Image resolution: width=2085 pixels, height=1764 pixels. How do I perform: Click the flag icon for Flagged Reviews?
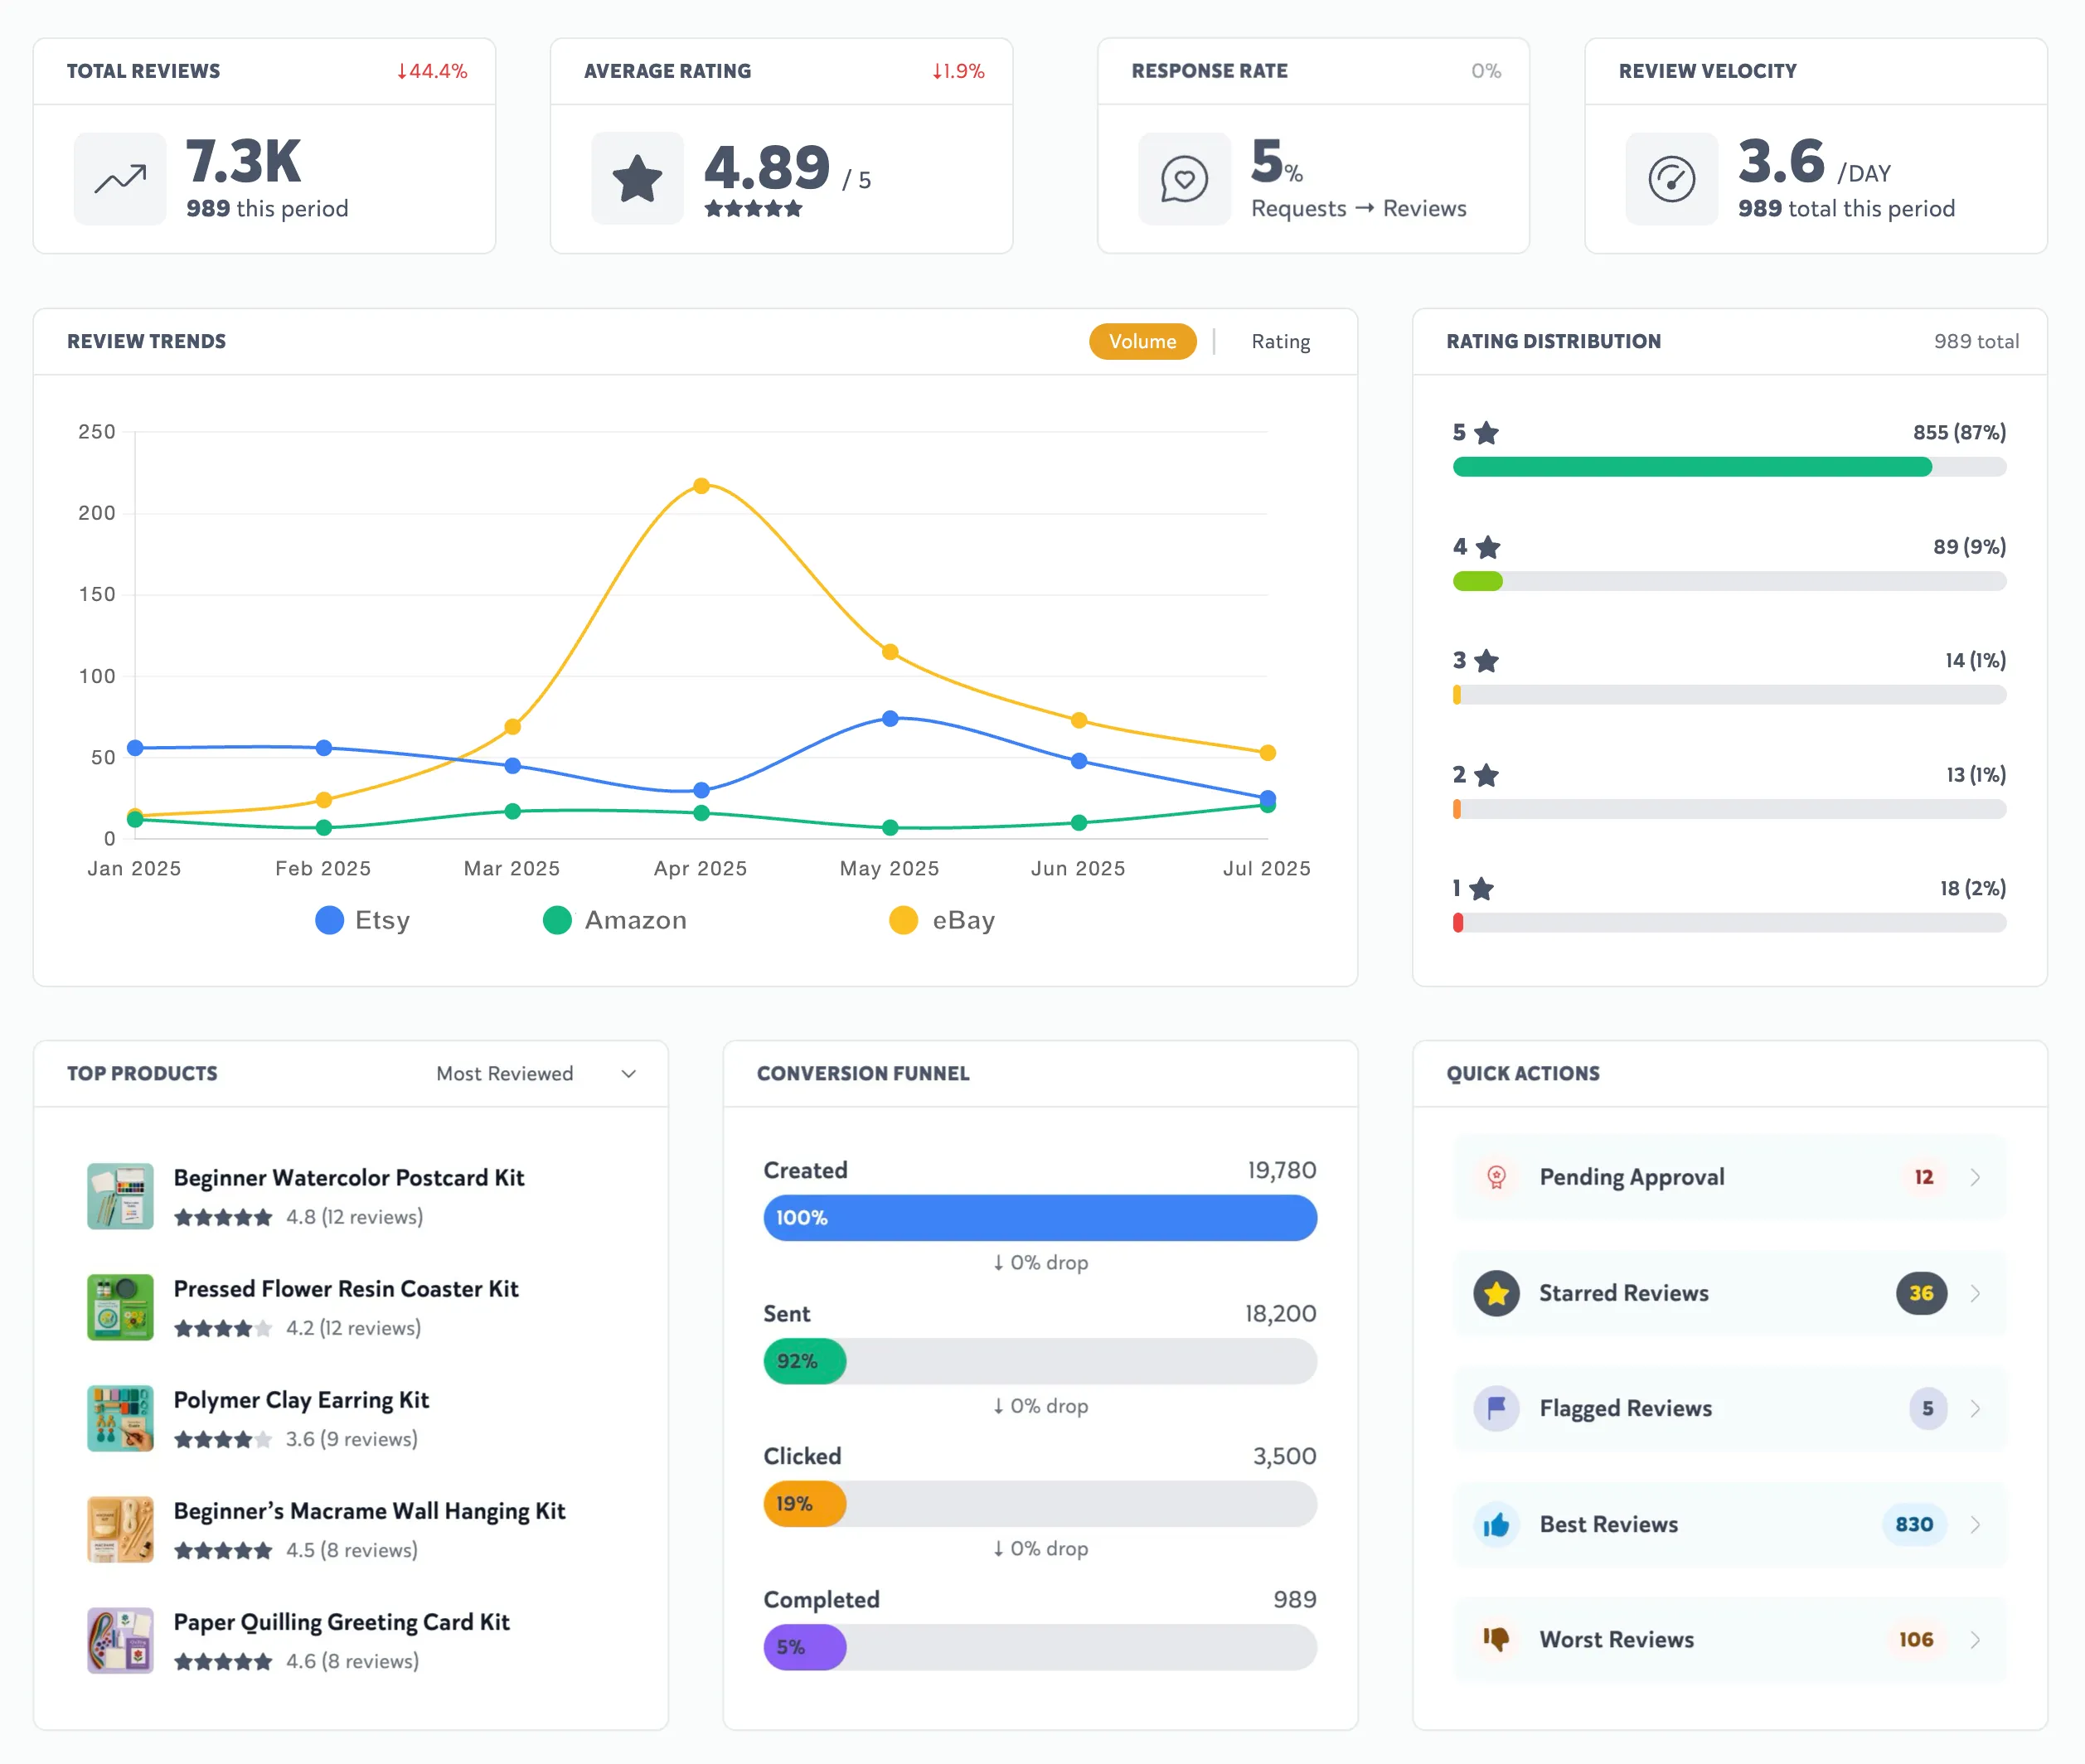click(1496, 1408)
